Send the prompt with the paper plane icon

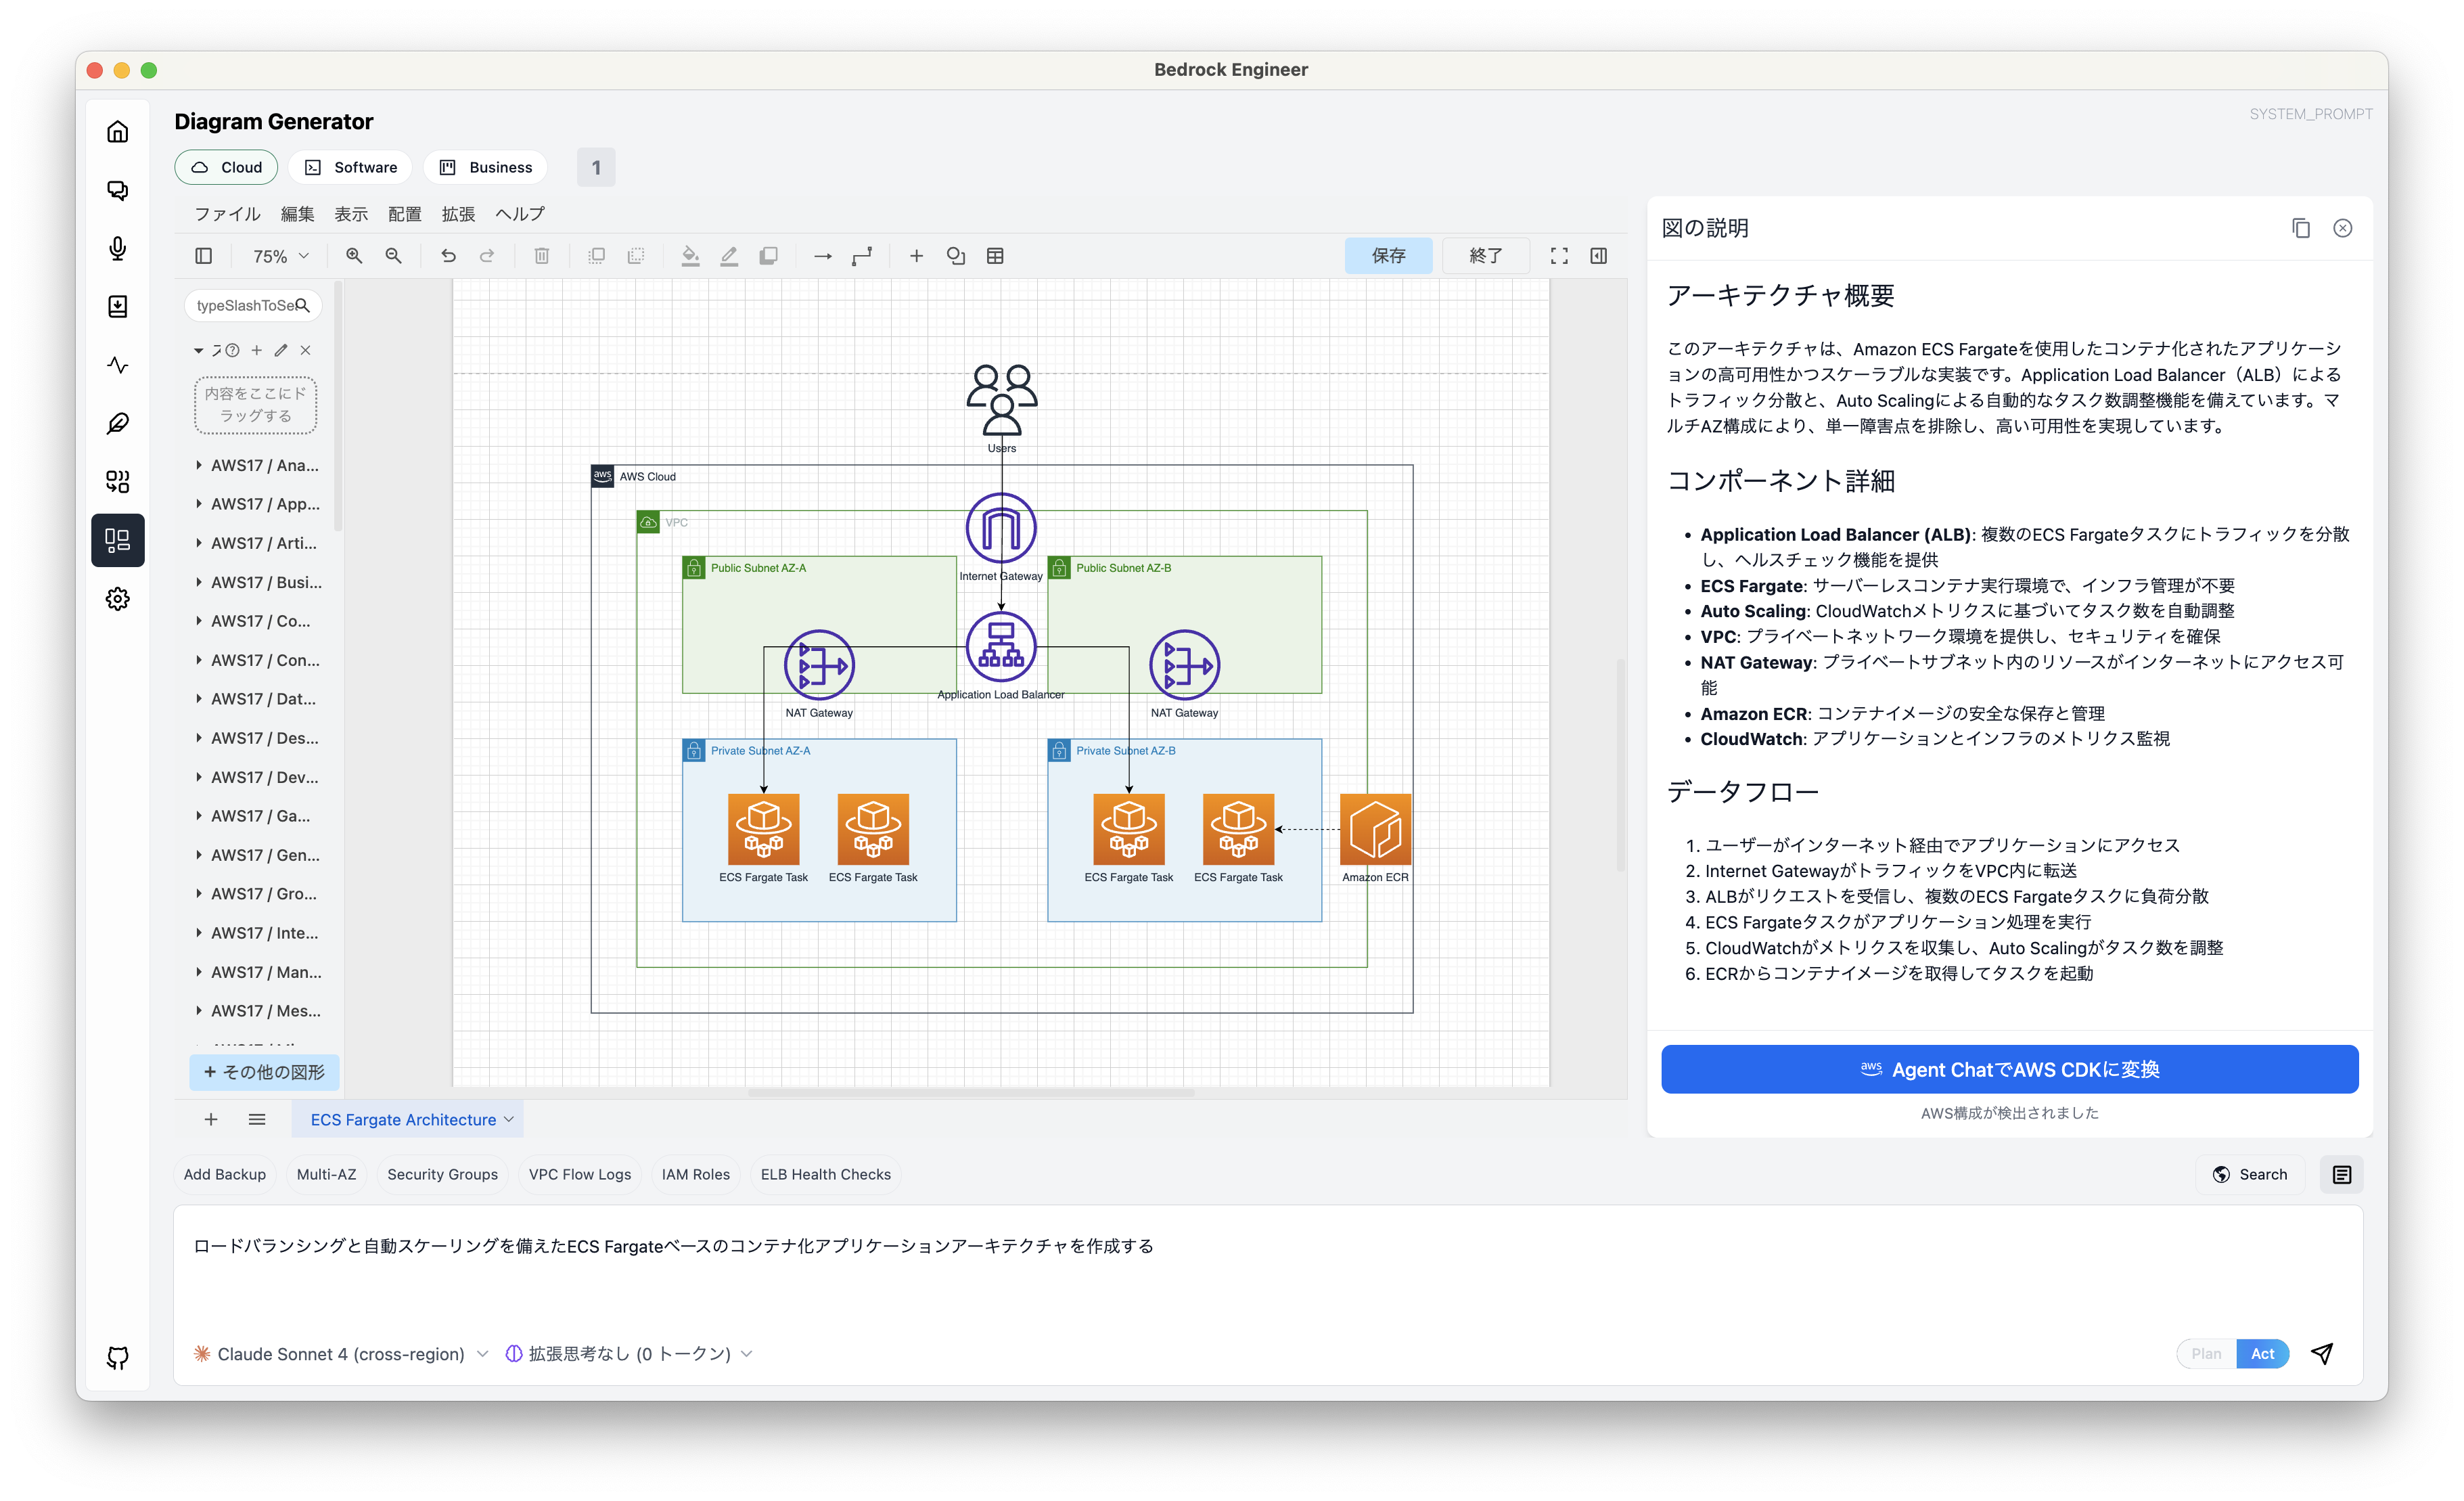point(2322,1353)
